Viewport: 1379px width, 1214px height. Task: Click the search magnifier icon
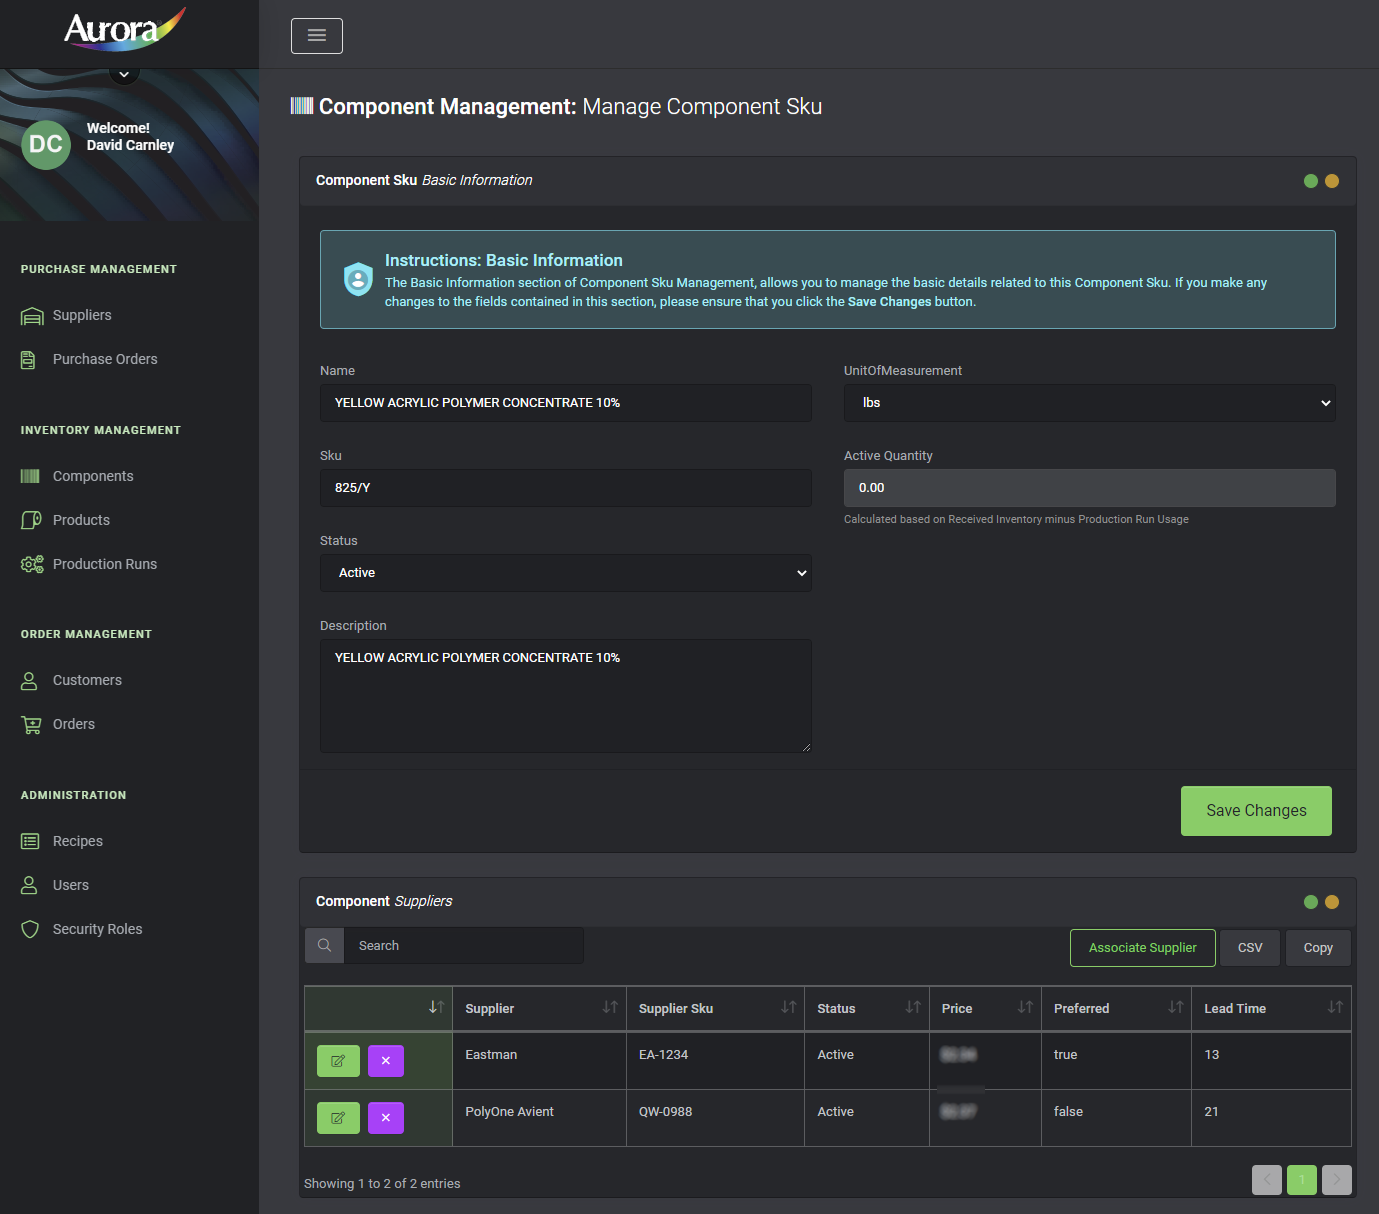pos(324,946)
